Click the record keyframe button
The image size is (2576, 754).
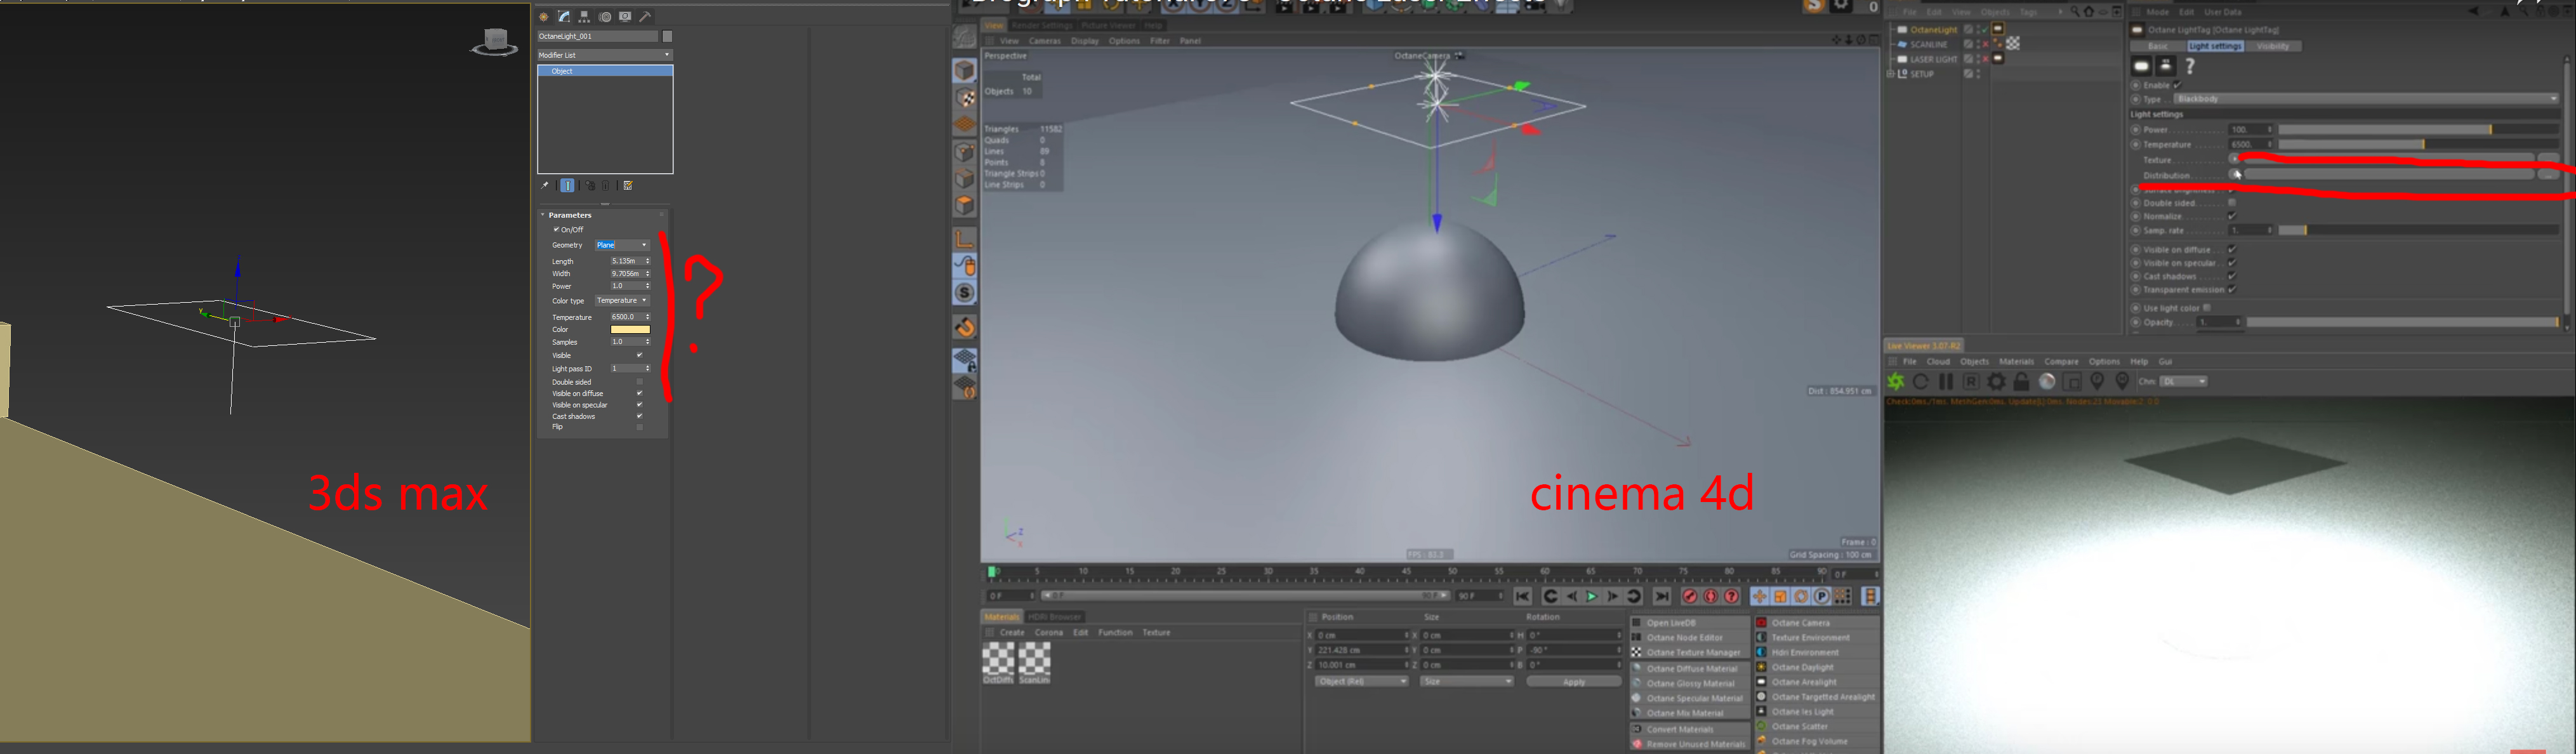pos(1690,596)
